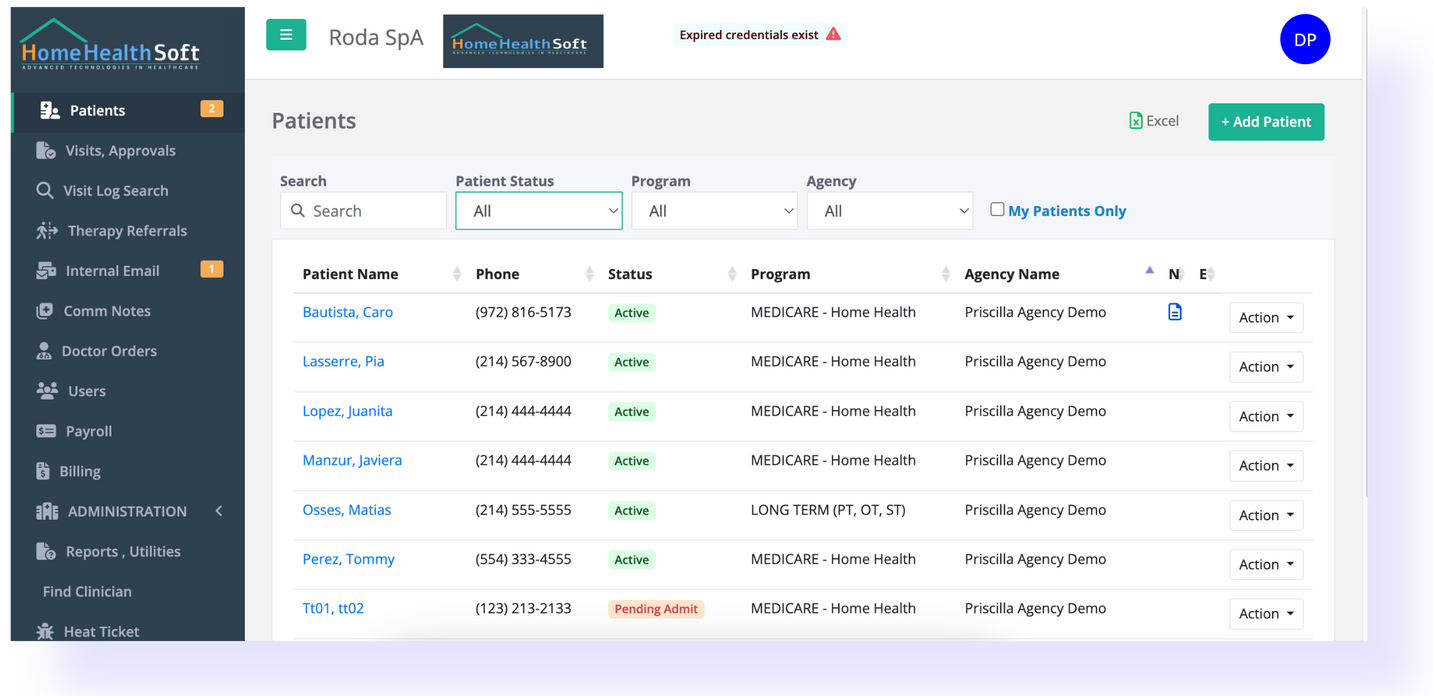The width and height of the screenshot is (1434, 696).
Task: Open Action dropdown for Perez, Tommy
Action: (1266, 564)
